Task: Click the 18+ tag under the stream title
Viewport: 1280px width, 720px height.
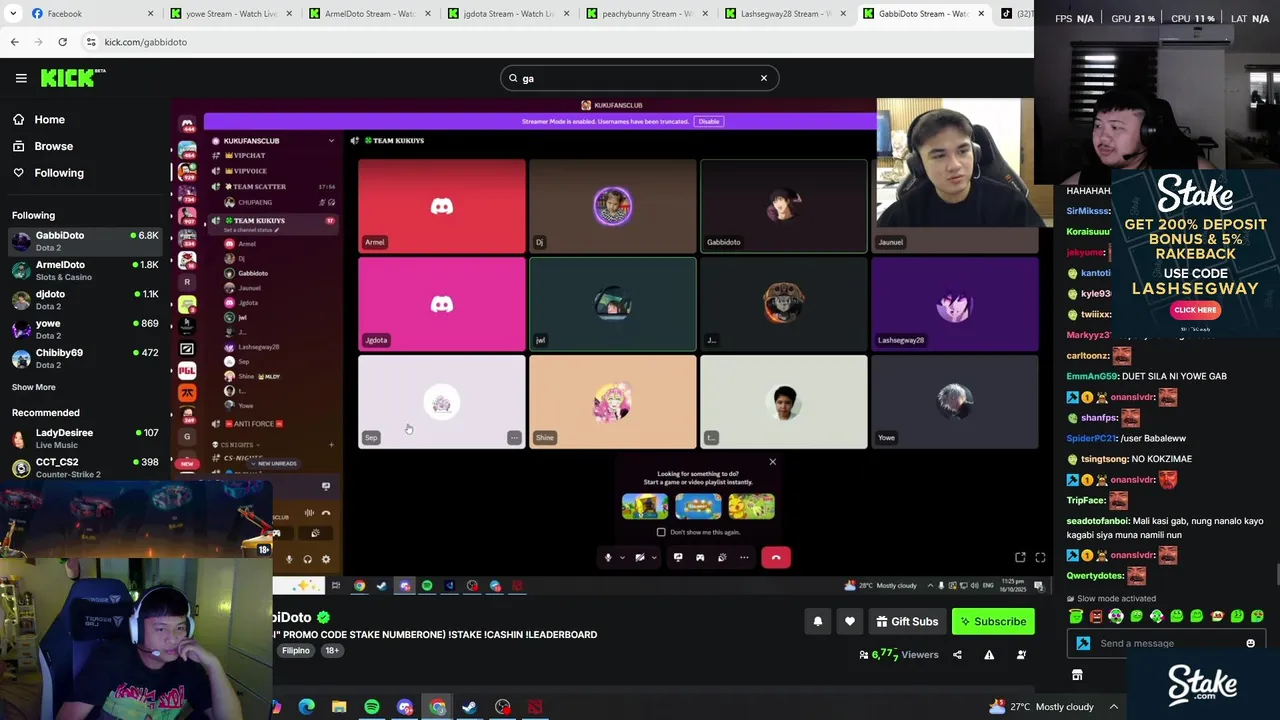Action: 332,650
